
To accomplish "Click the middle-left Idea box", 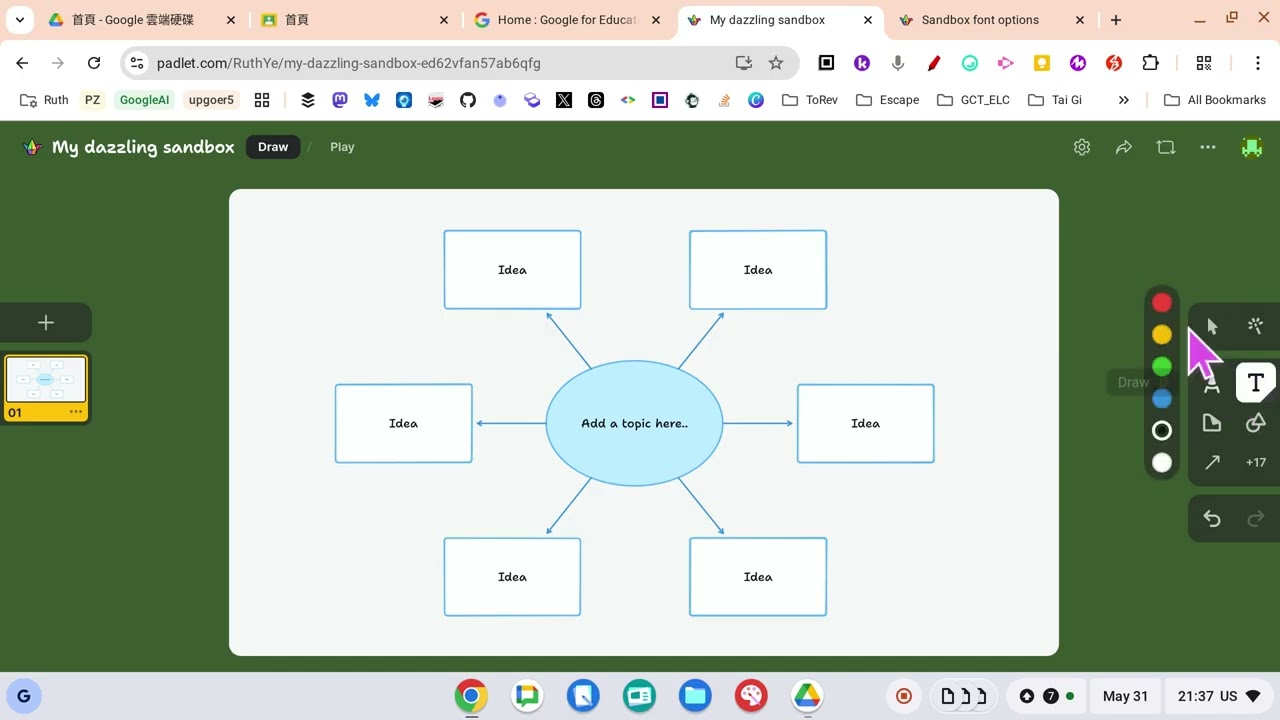I will pos(403,423).
